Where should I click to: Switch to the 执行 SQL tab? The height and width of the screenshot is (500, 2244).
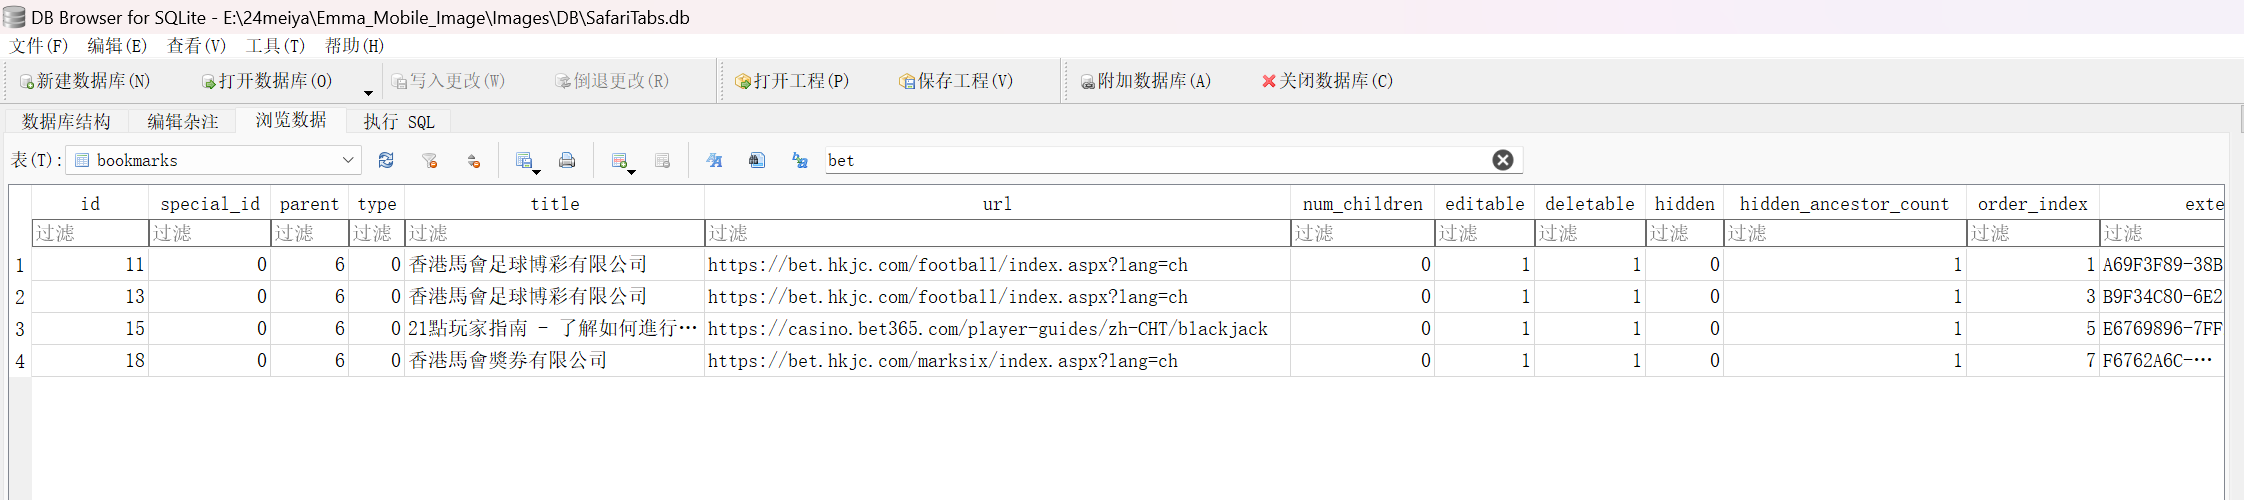[399, 121]
